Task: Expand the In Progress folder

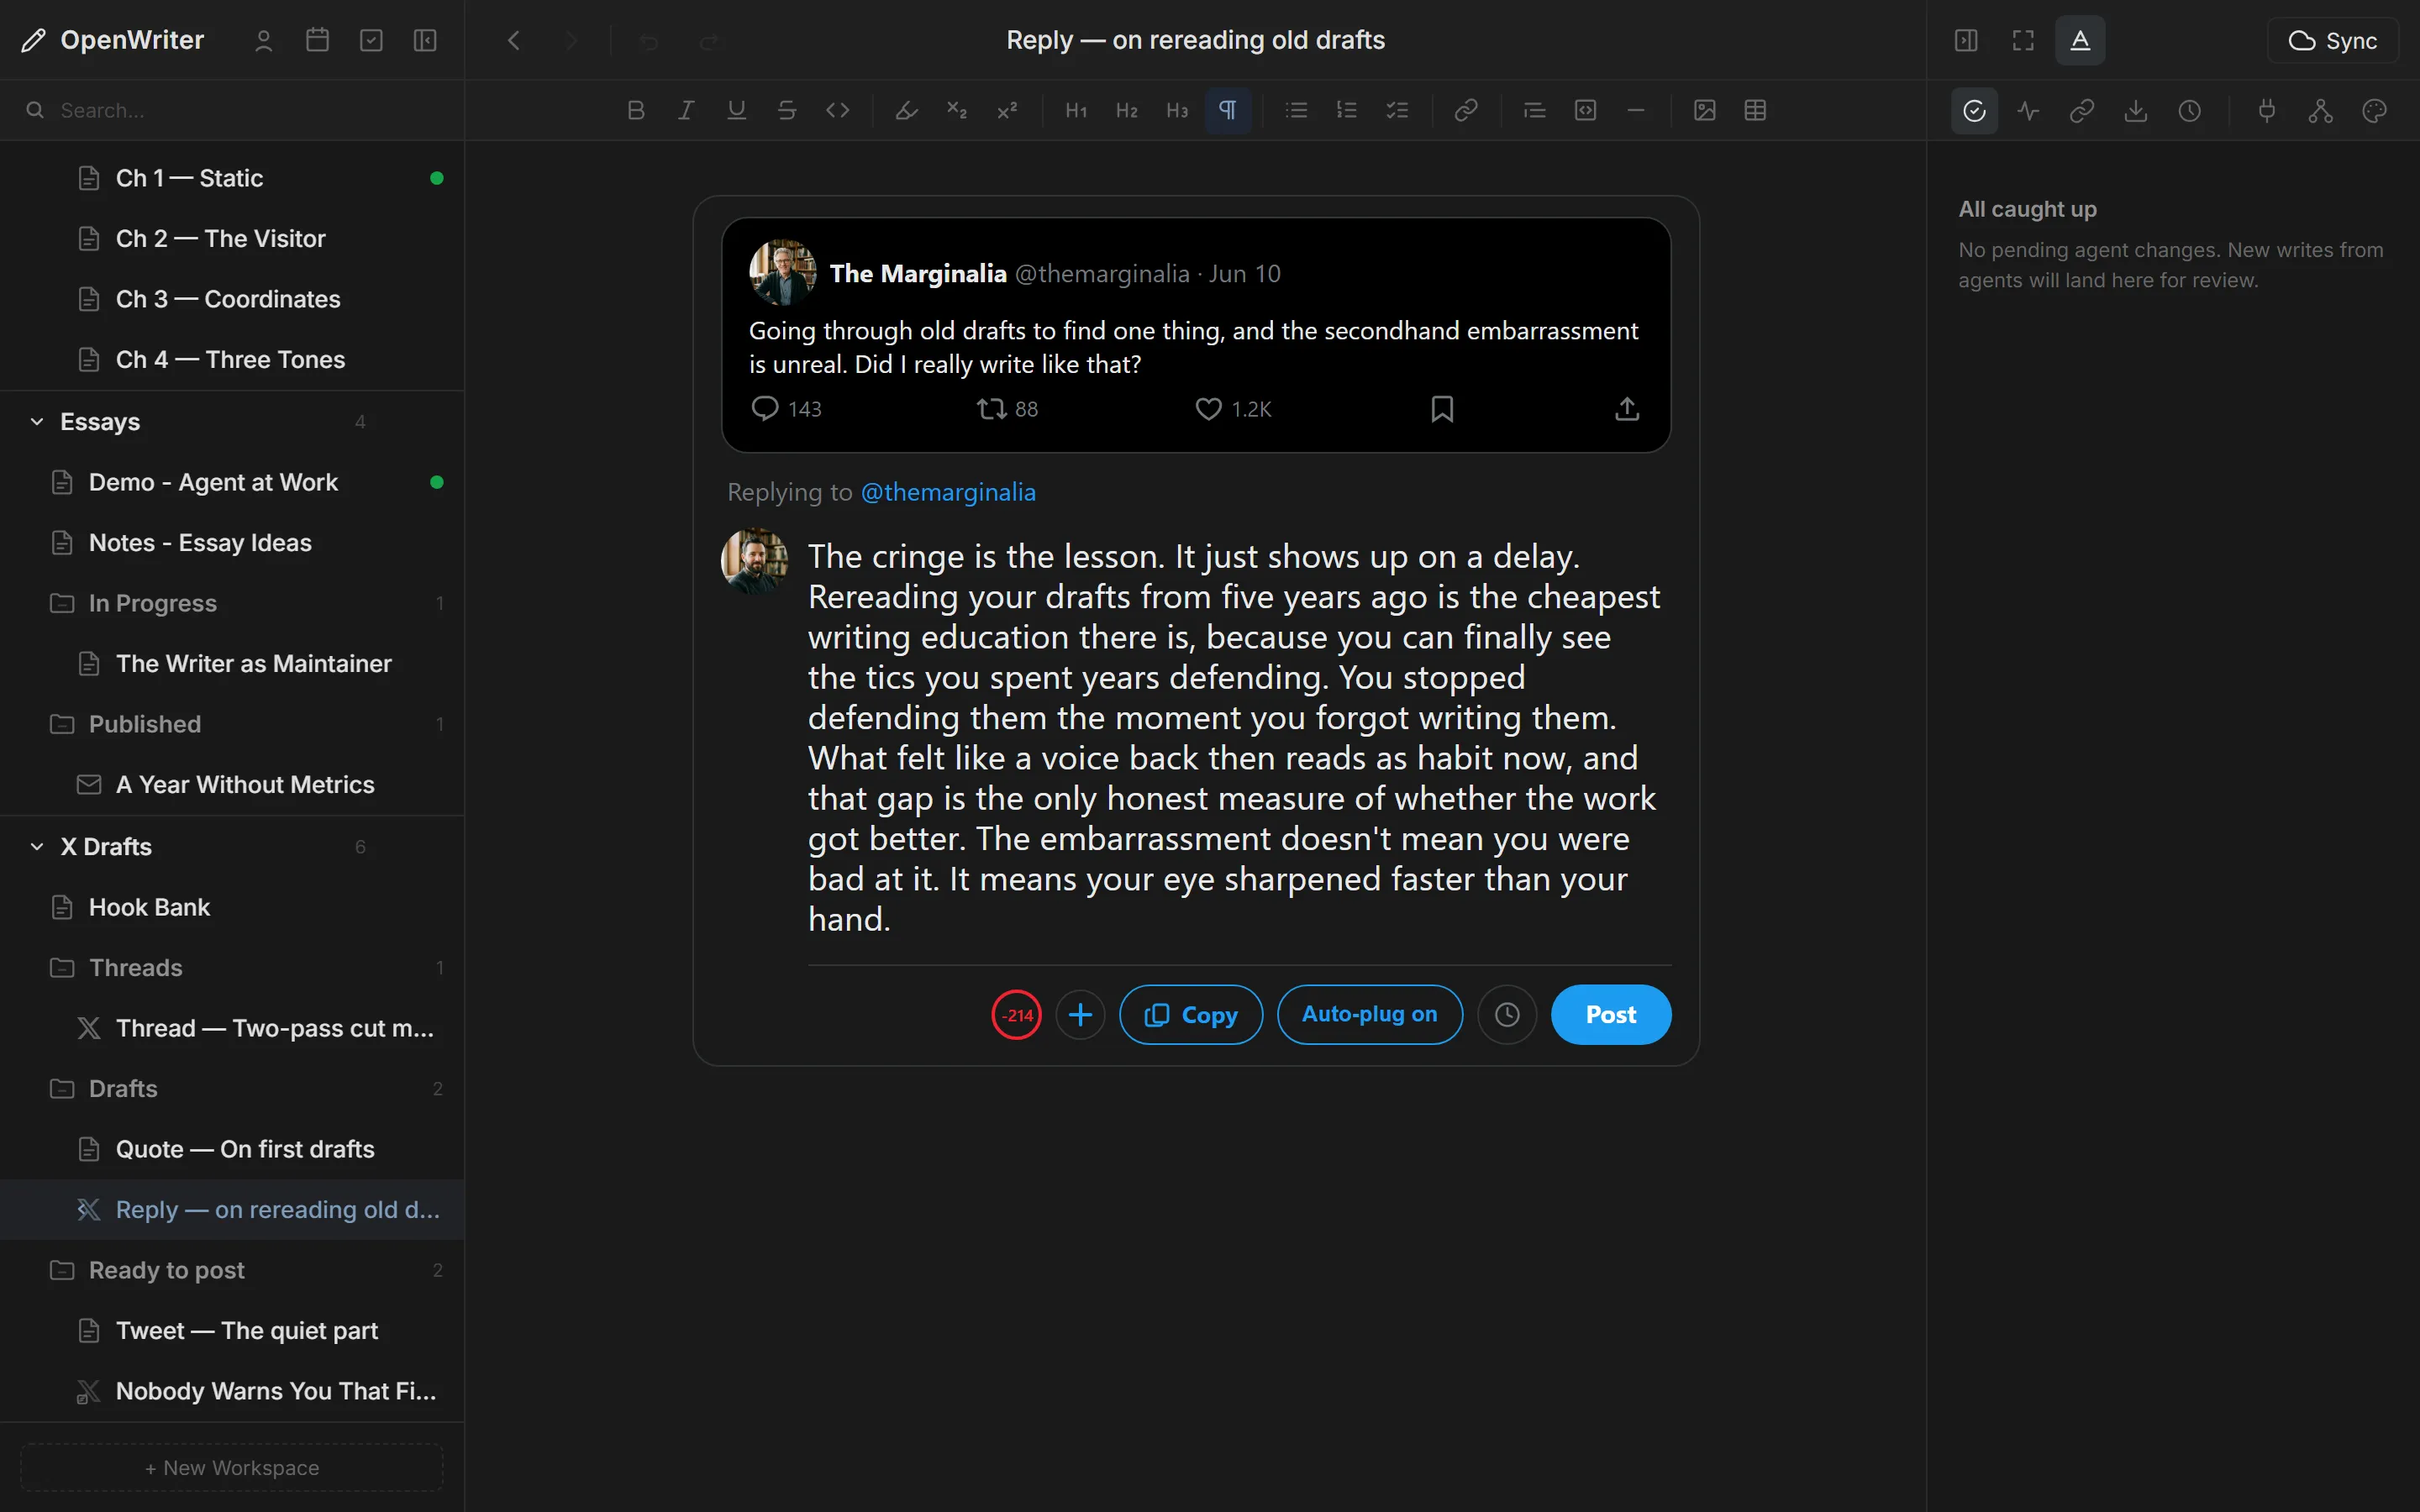Action: (232, 603)
